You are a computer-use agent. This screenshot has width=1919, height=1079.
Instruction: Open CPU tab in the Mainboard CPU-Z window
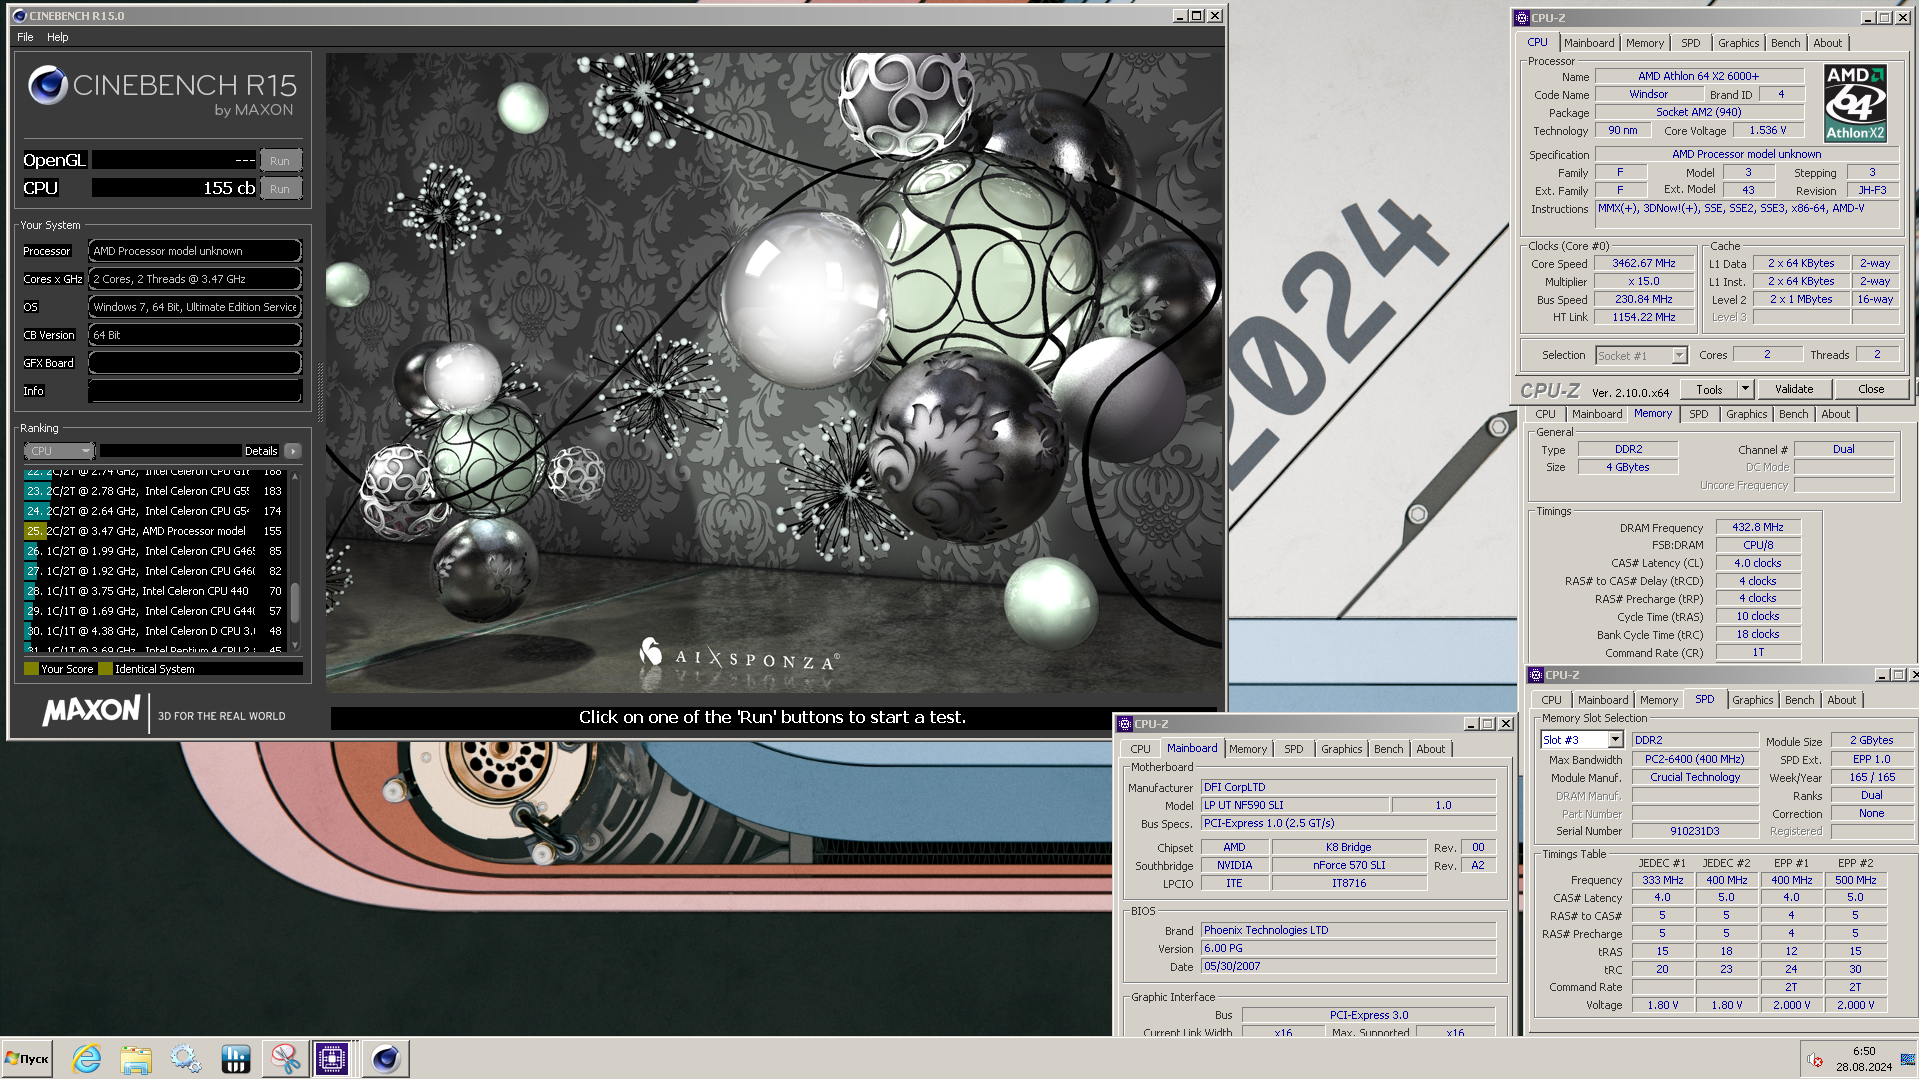(1140, 749)
